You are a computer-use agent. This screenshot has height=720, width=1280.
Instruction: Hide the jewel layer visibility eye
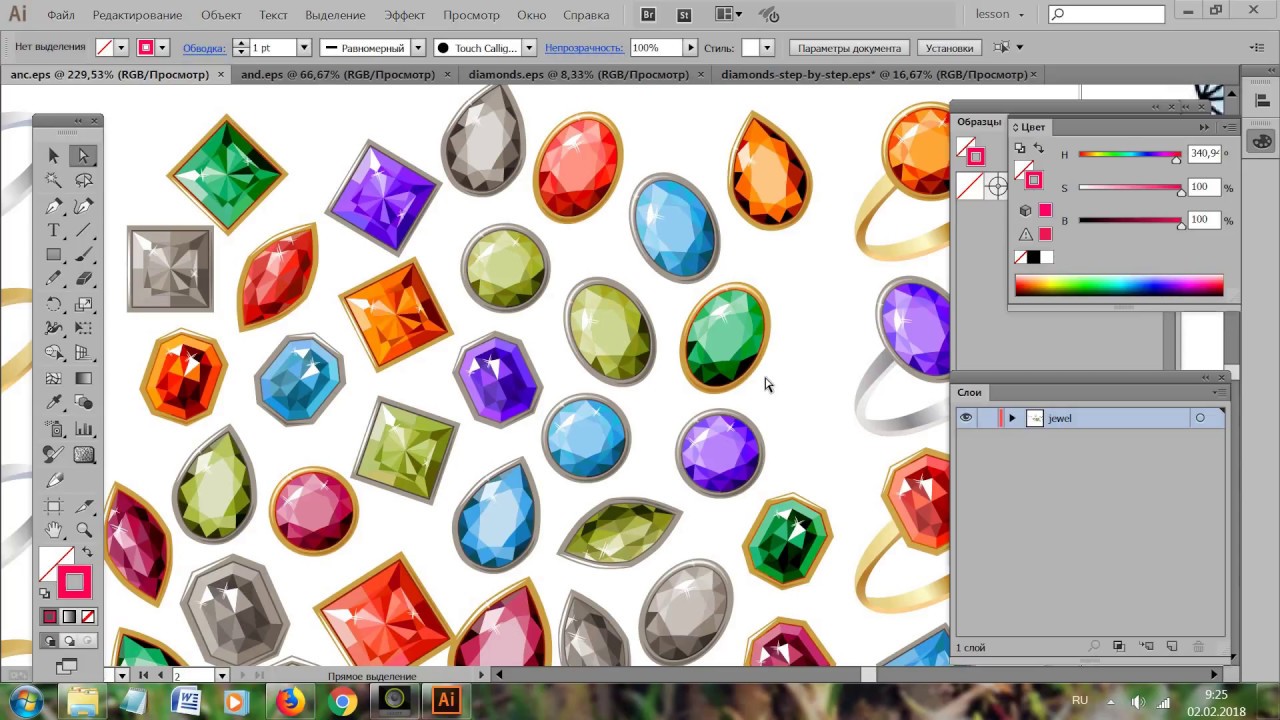[966, 418]
